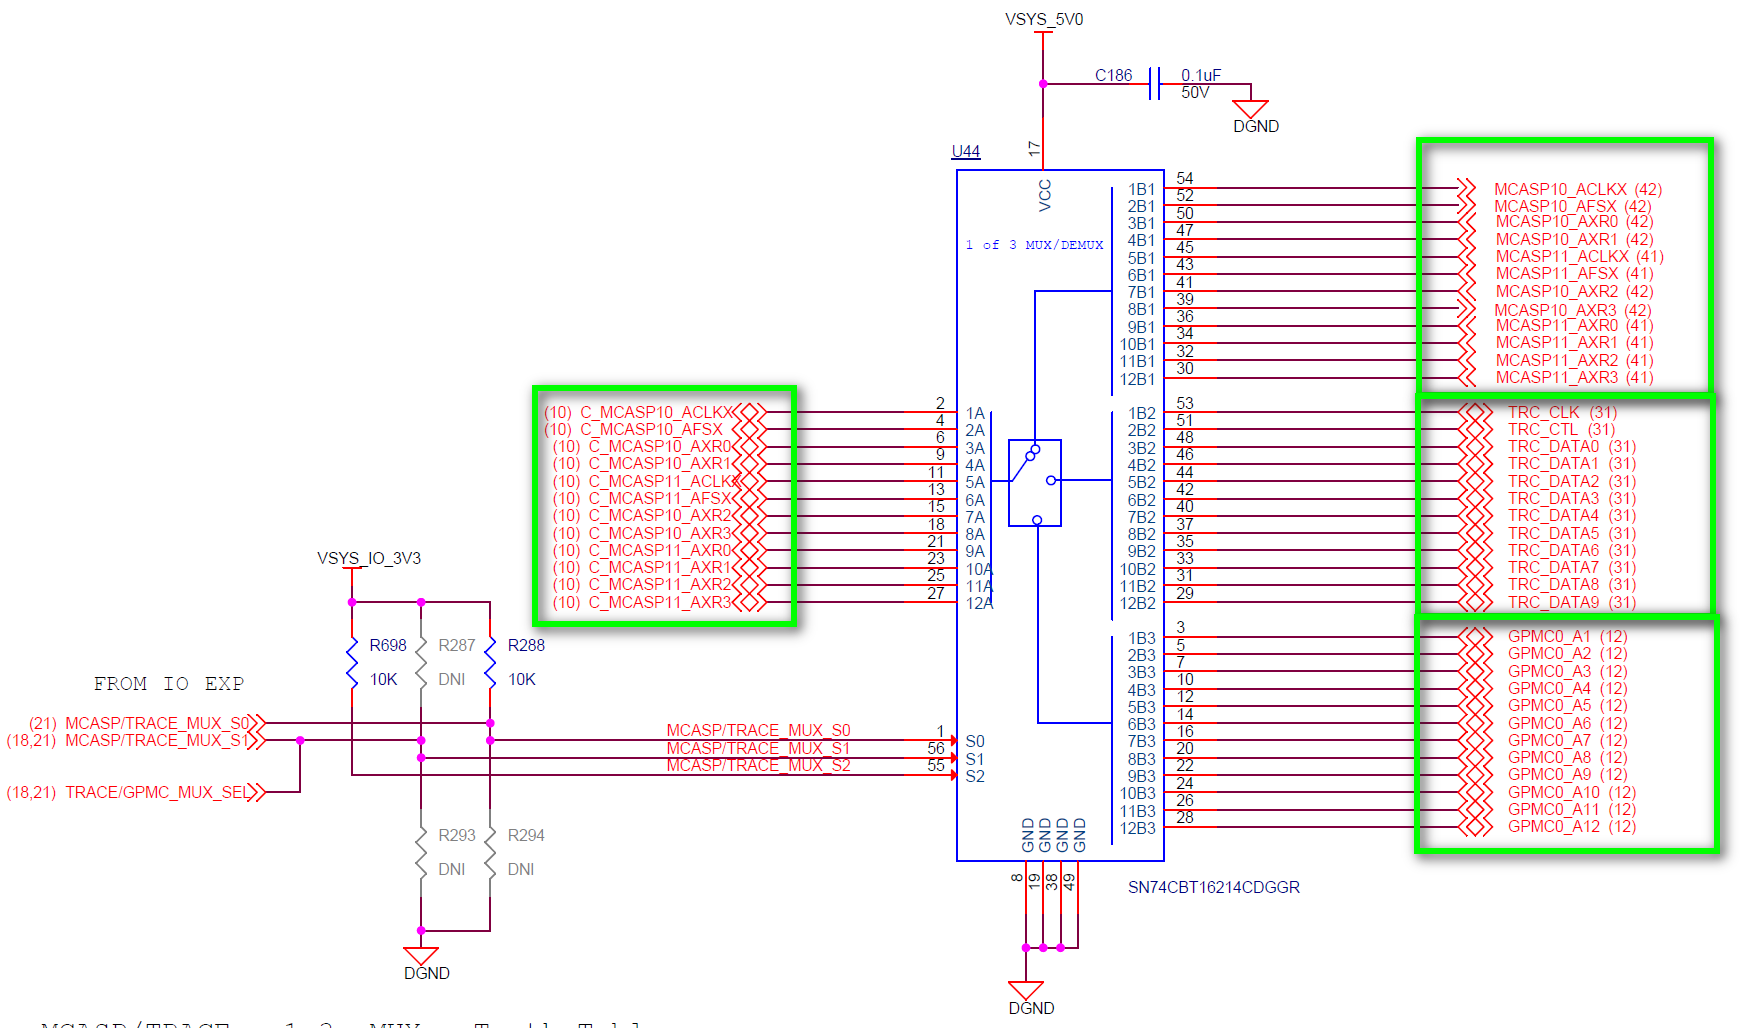Select the TRC_CTL (31) port

[x=1537, y=429]
